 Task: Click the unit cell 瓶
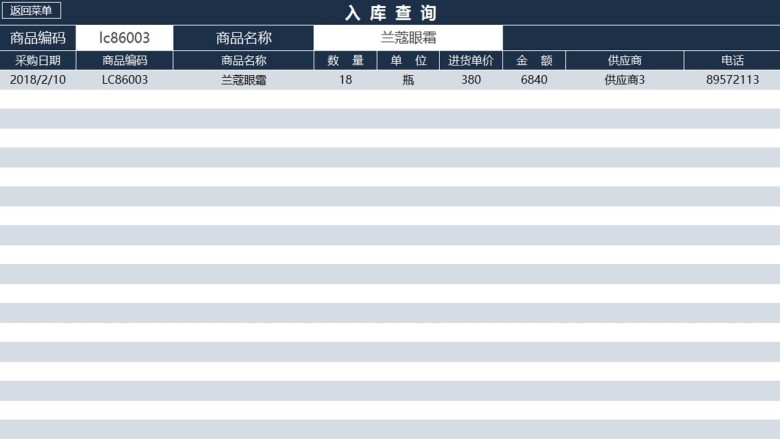click(x=408, y=80)
